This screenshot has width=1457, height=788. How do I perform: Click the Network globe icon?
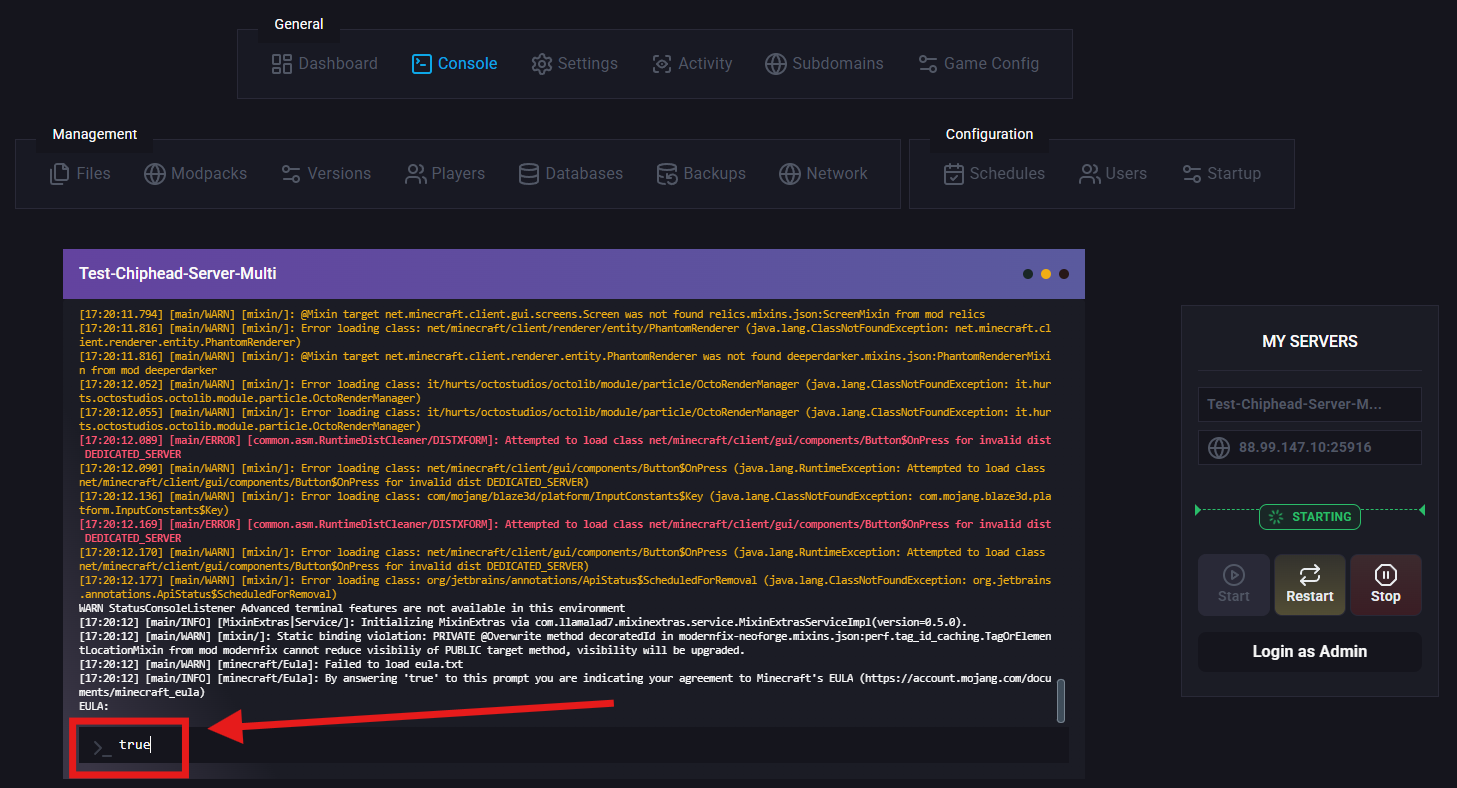tap(790, 174)
